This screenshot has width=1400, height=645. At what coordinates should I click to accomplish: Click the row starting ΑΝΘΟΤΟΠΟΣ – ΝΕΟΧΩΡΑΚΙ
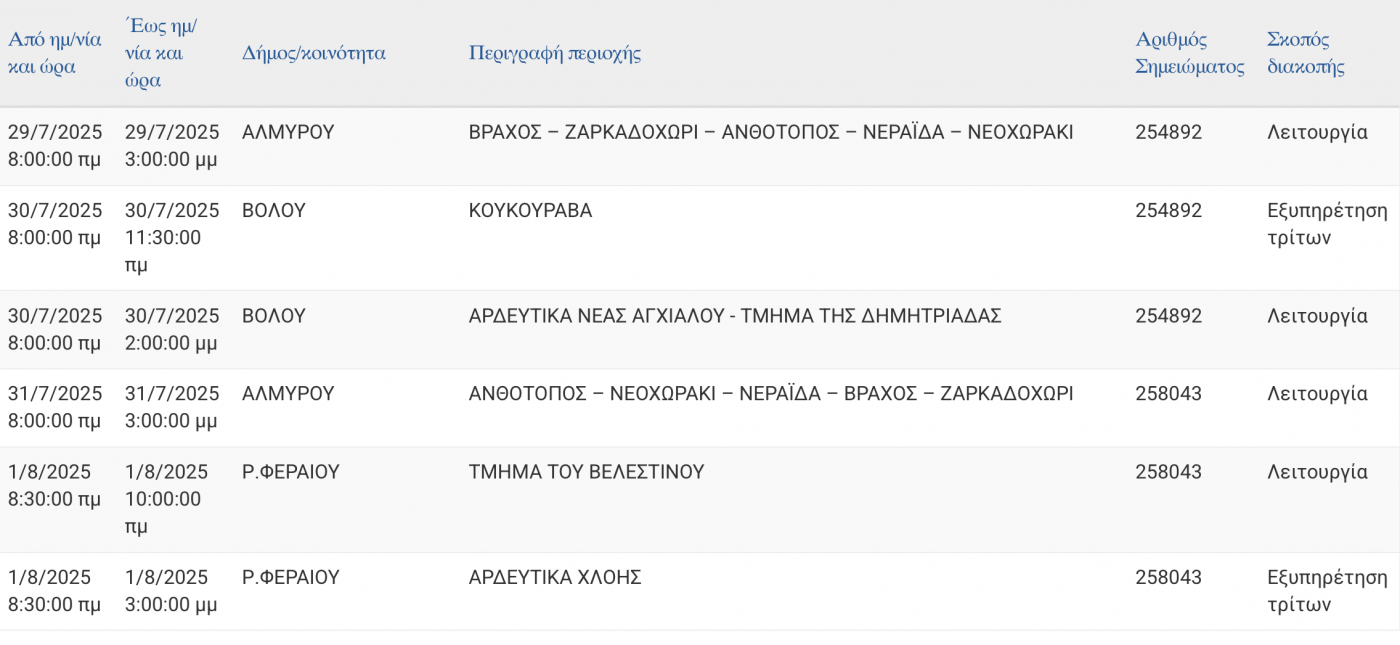[x=700, y=408]
